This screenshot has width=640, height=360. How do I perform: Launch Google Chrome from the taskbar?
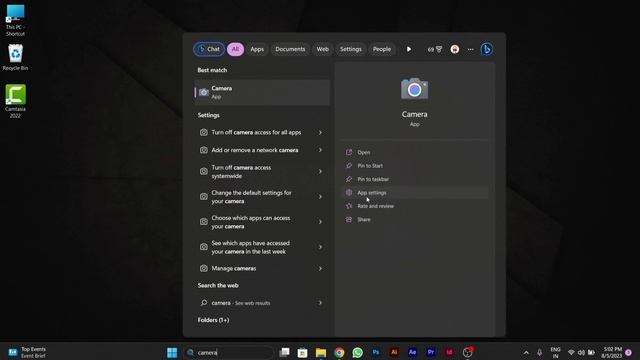click(339, 353)
